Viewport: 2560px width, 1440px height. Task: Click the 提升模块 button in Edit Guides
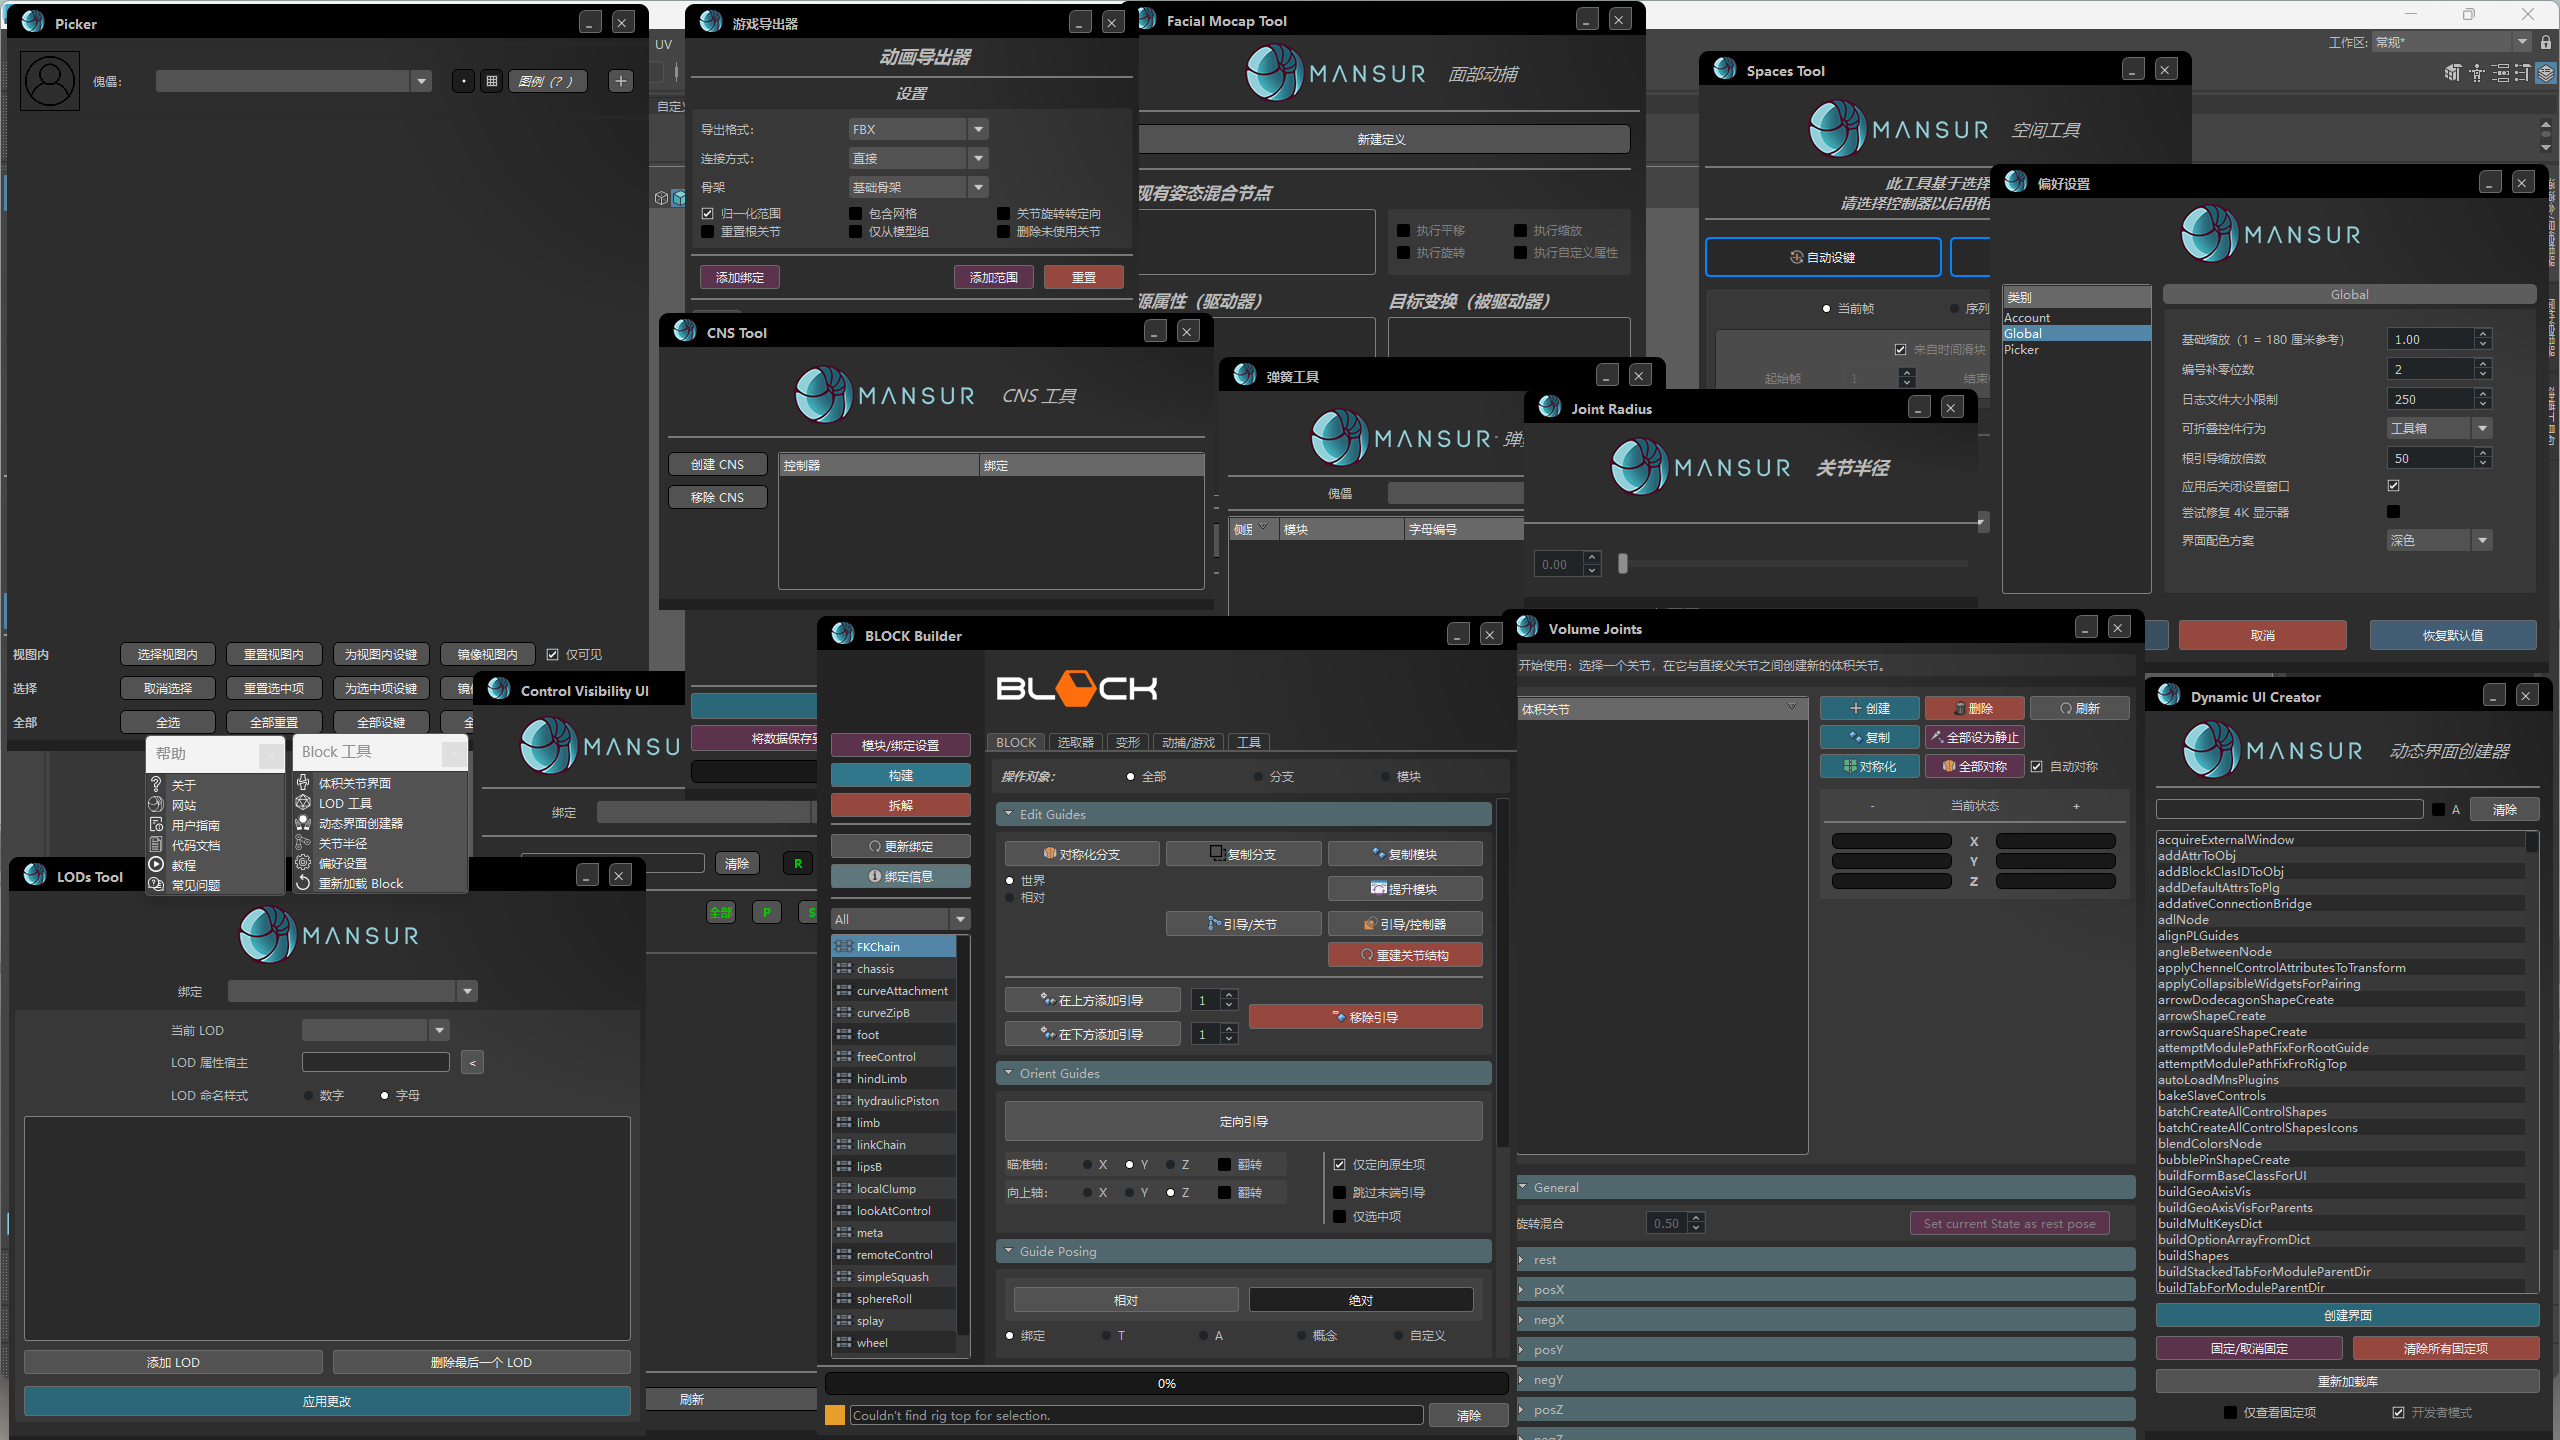pyautogui.click(x=1405, y=889)
